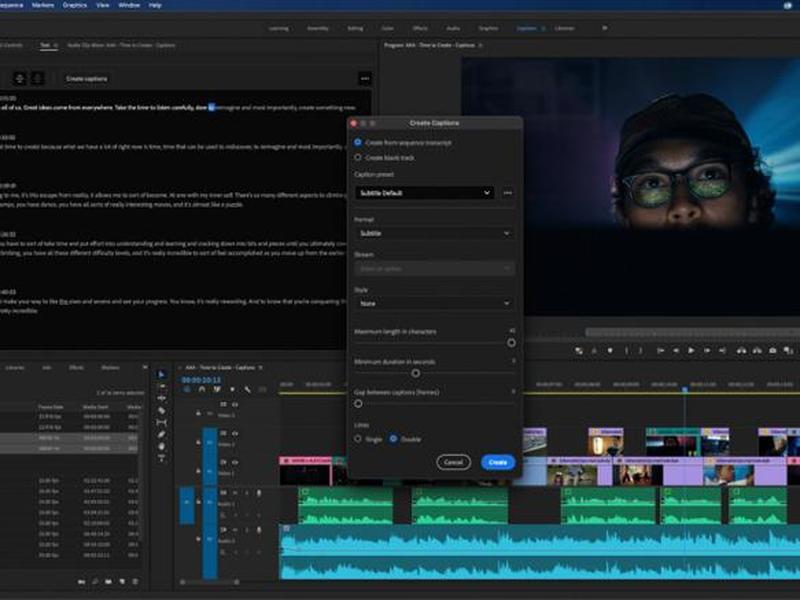
Task: Select Create from sequence transcript option
Action: tap(358, 142)
